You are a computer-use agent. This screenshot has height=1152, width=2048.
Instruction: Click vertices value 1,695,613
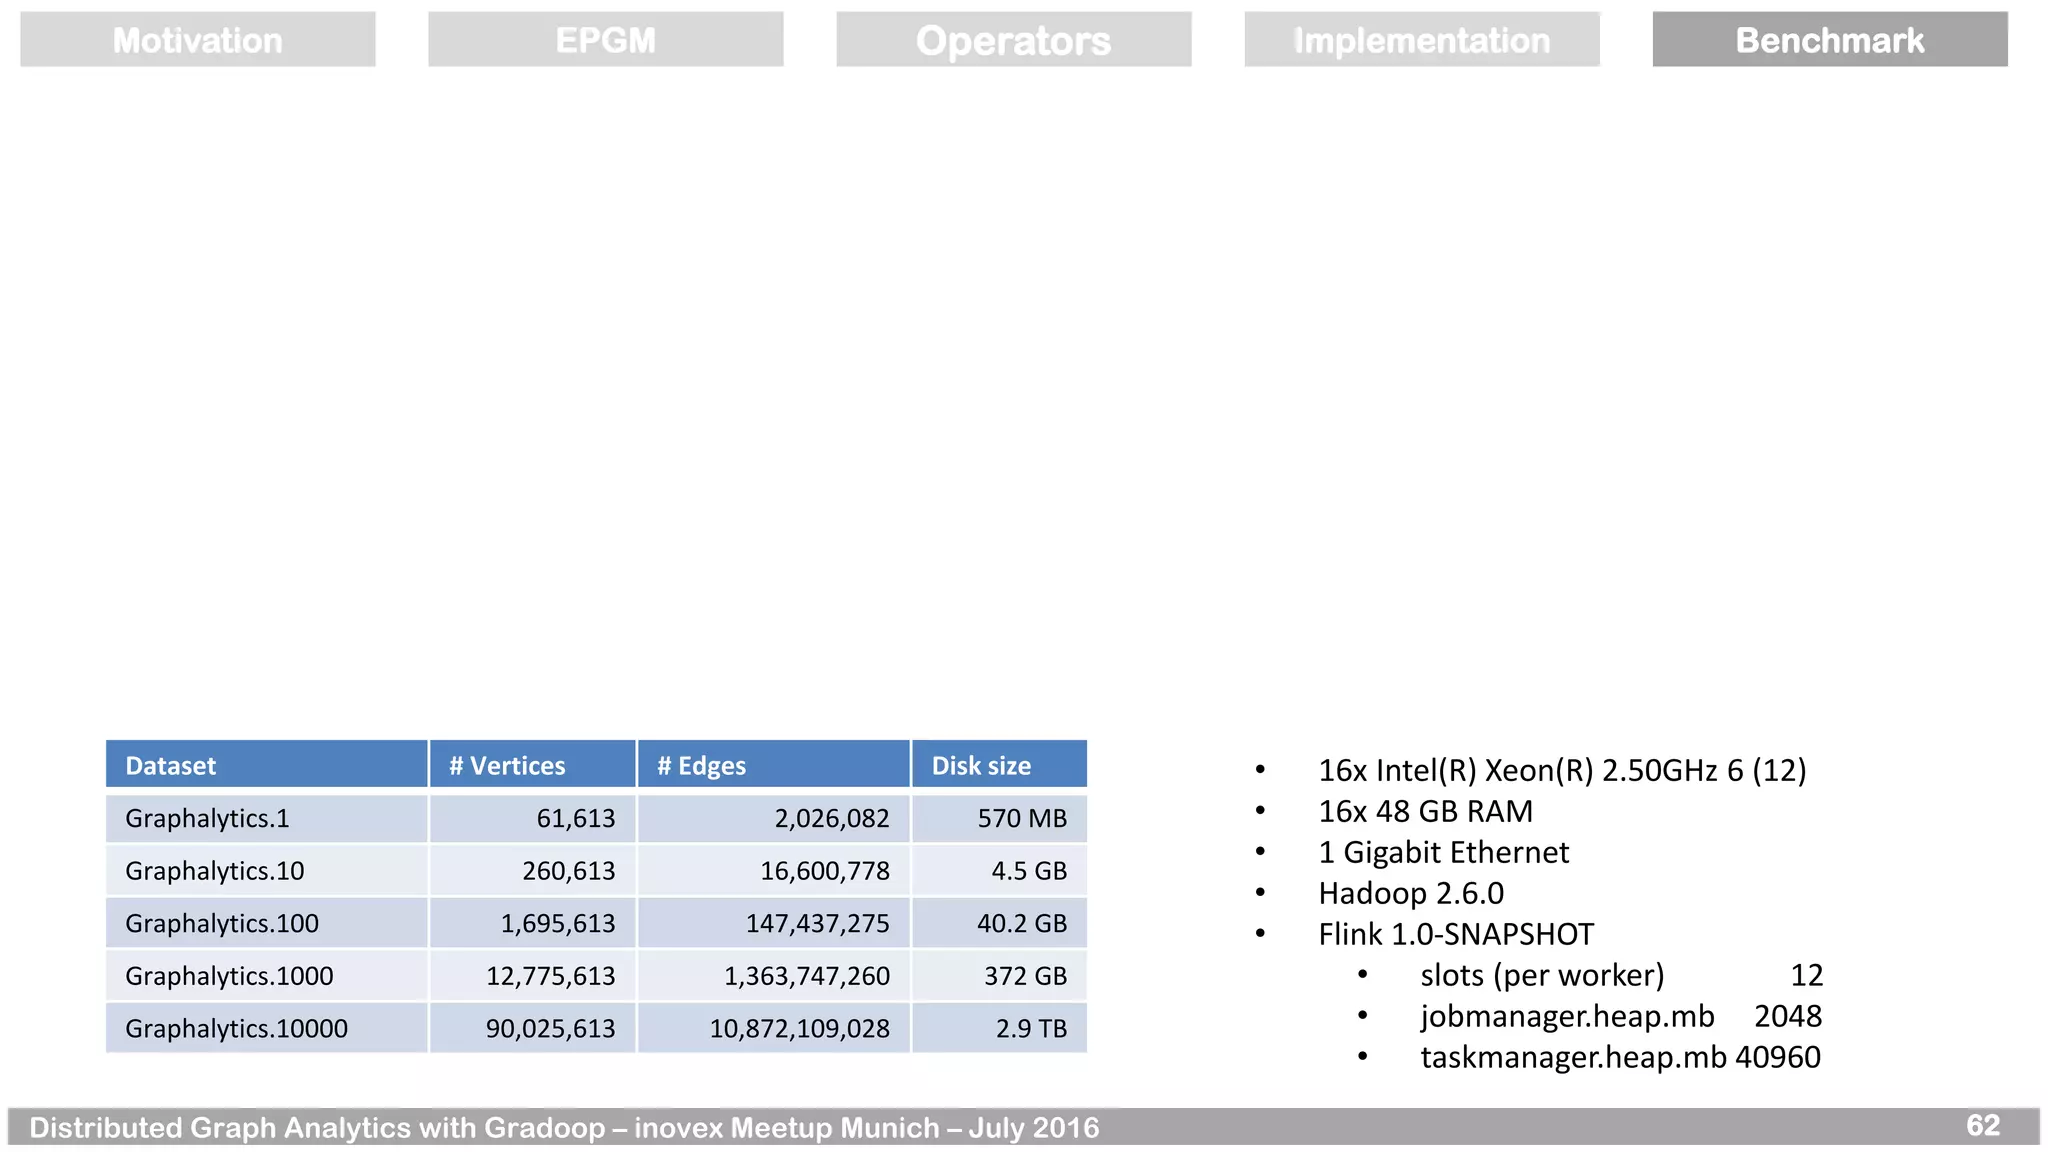pyautogui.click(x=533, y=923)
